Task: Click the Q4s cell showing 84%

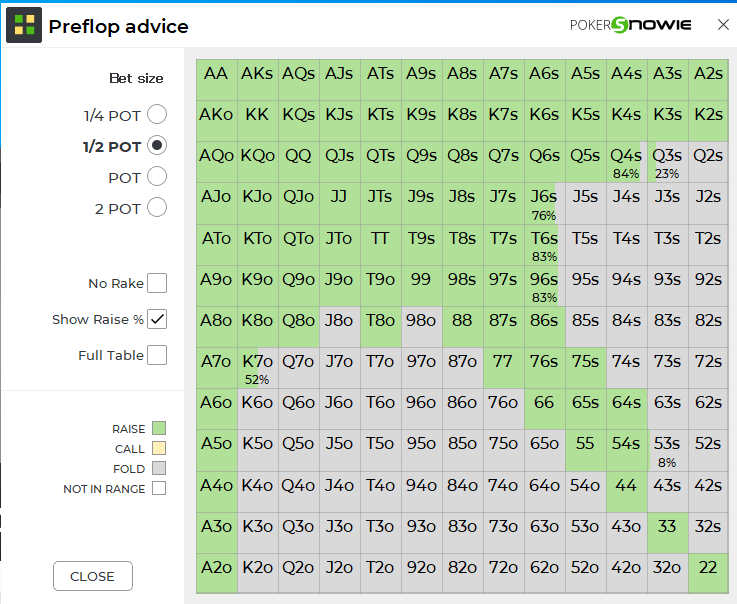Action: (626, 161)
